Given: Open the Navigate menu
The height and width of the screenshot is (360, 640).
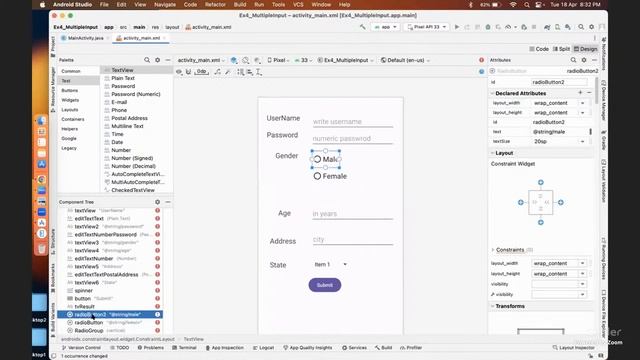Looking at the screenshot, I should (165, 4).
